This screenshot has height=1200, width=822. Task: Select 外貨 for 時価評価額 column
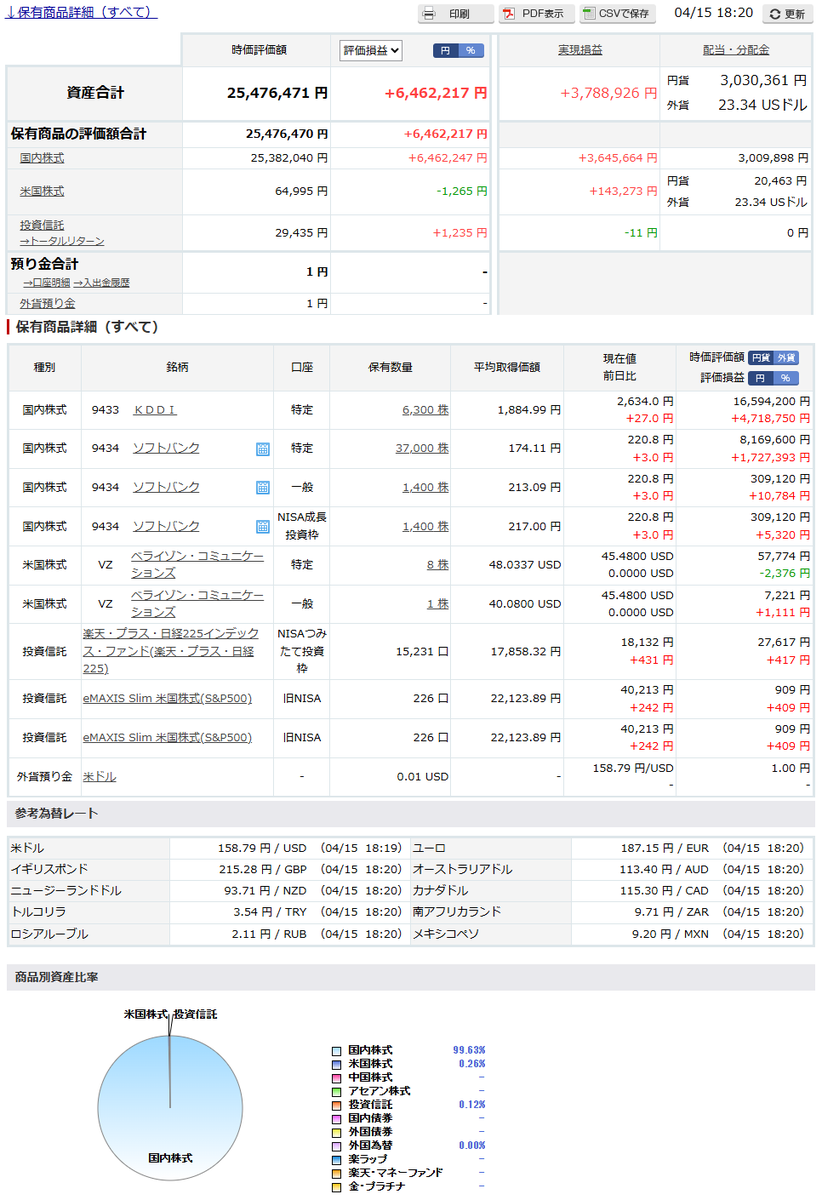coord(786,357)
